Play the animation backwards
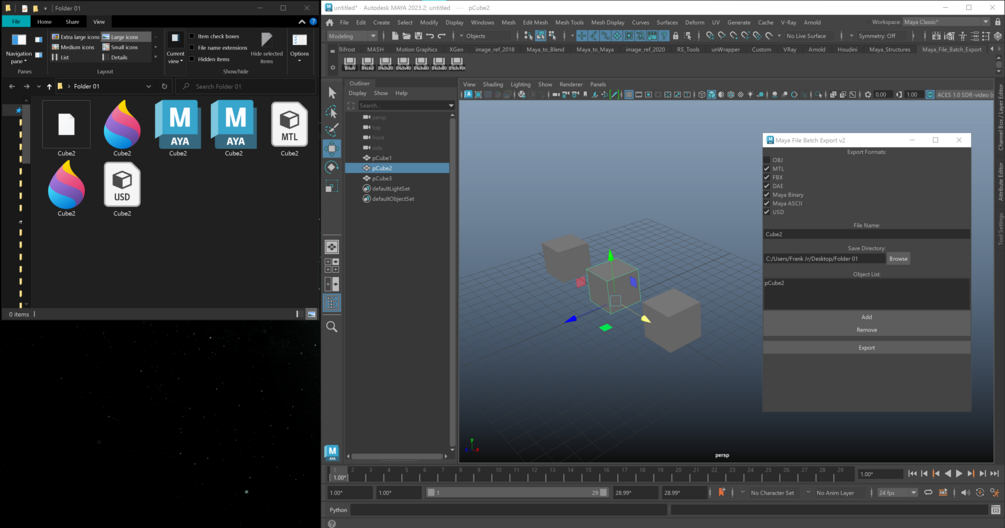Screen dimensions: 1005x528 [x=947, y=474]
